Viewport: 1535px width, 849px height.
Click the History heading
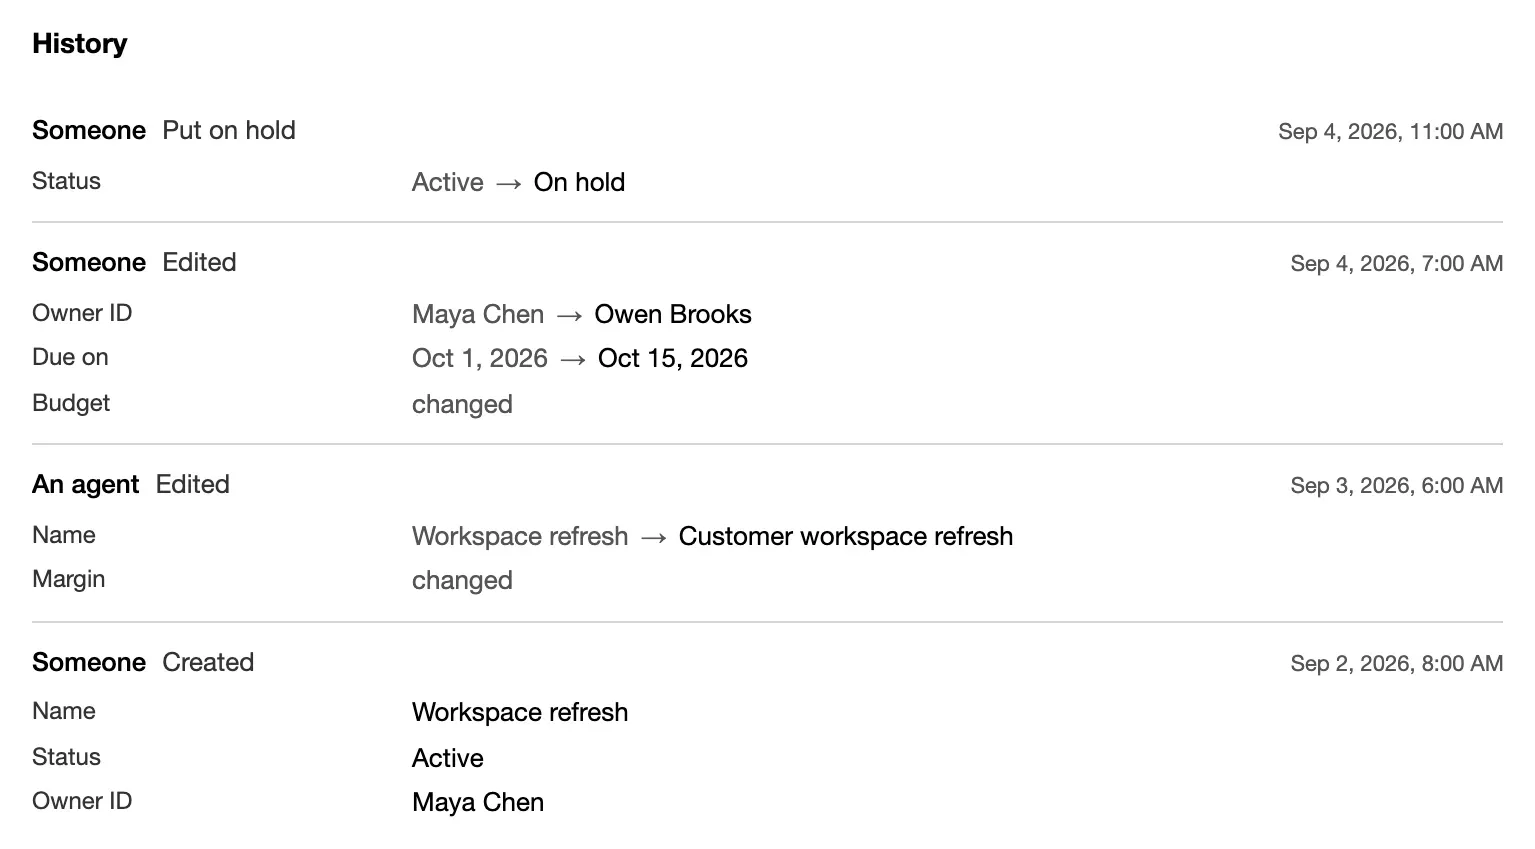(80, 44)
